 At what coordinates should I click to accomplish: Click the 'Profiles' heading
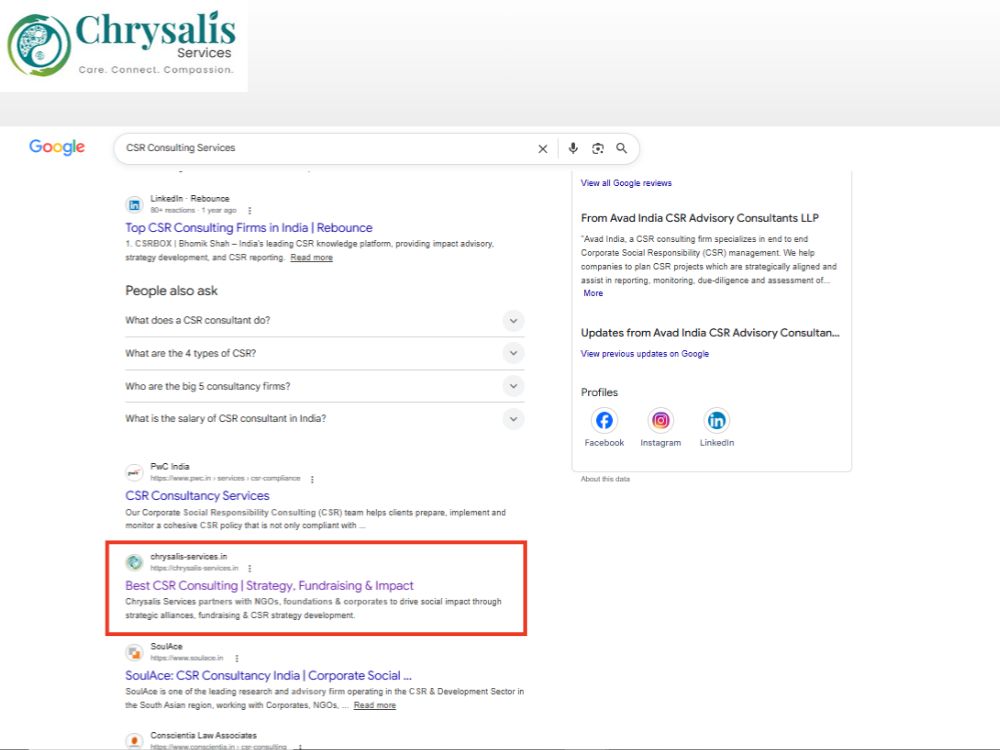(x=599, y=392)
